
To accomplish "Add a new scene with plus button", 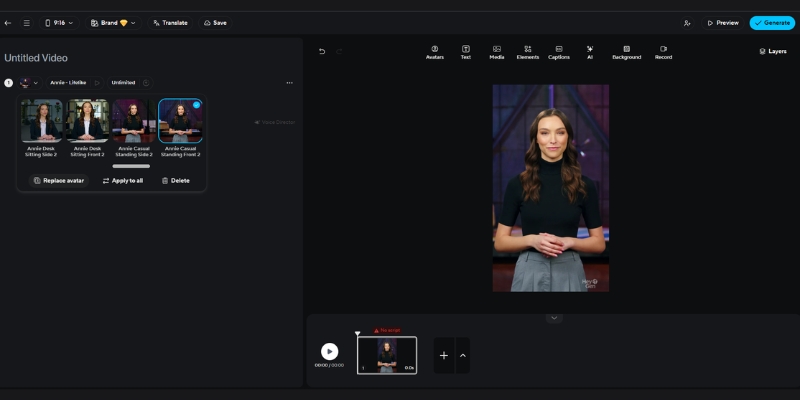I will coord(444,356).
